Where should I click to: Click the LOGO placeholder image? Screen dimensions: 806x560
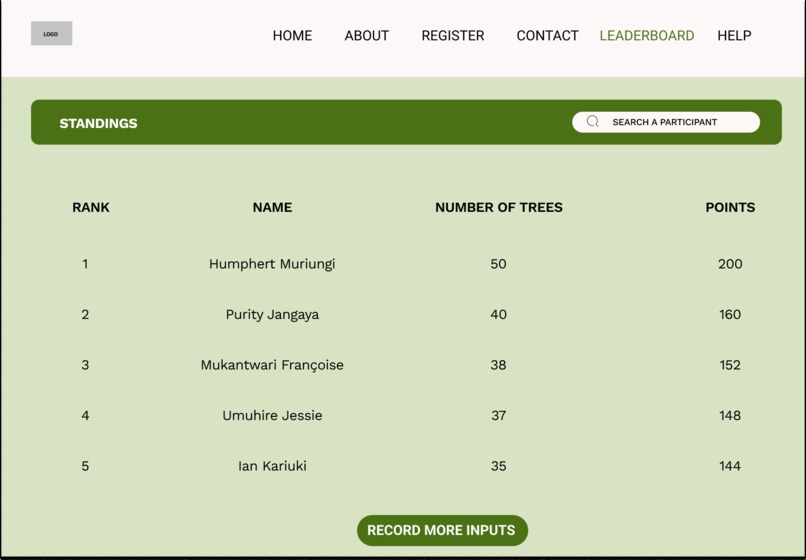point(51,33)
